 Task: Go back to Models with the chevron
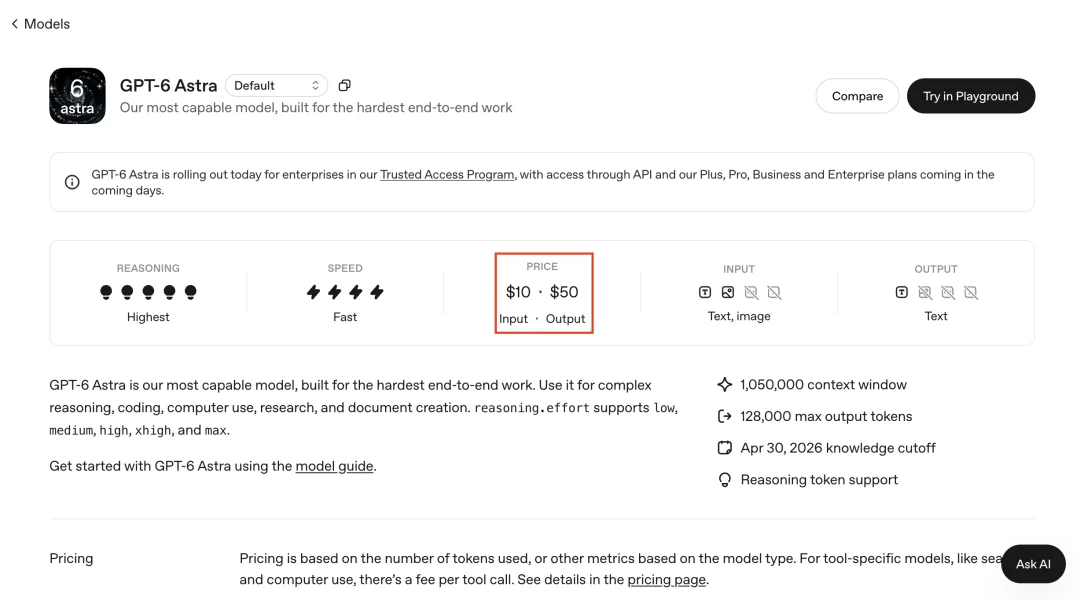coord(14,24)
